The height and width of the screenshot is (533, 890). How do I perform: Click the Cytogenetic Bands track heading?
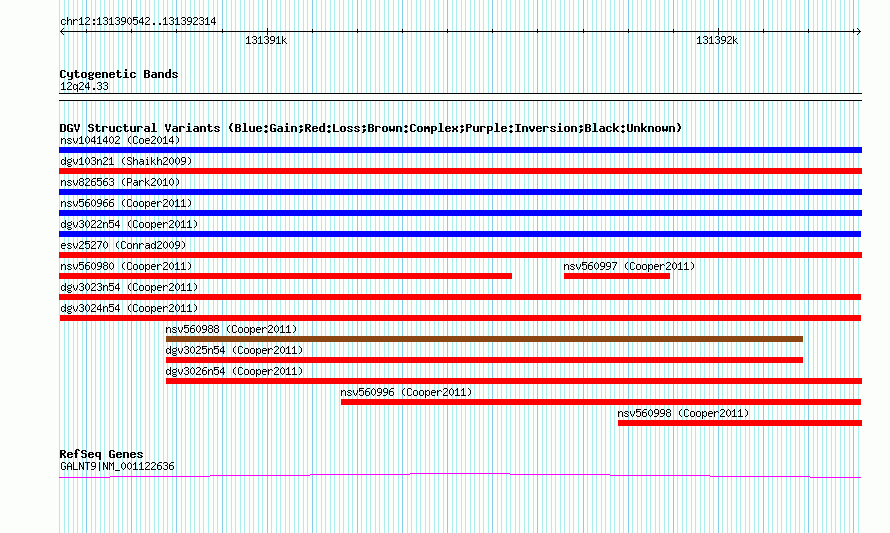[x=119, y=74]
